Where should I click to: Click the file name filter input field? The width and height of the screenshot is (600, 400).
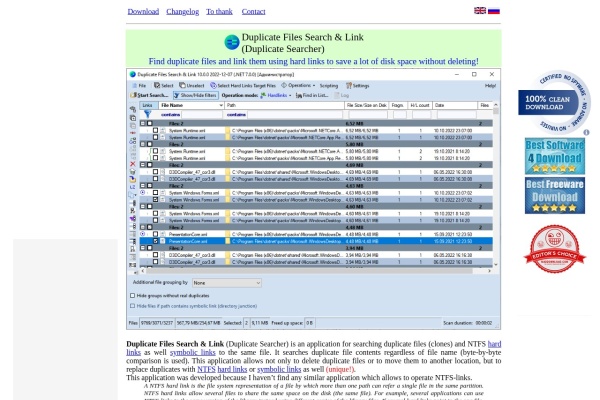[x=202, y=114]
